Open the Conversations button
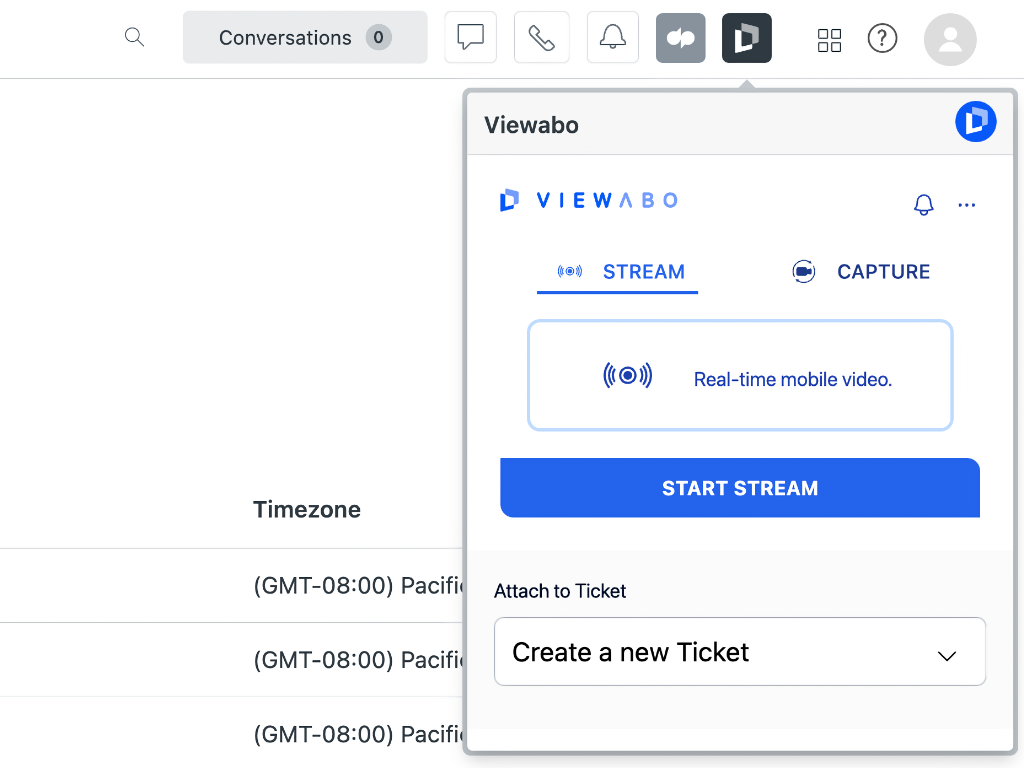Image resolution: width=1024 pixels, height=768 pixels. (304, 38)
